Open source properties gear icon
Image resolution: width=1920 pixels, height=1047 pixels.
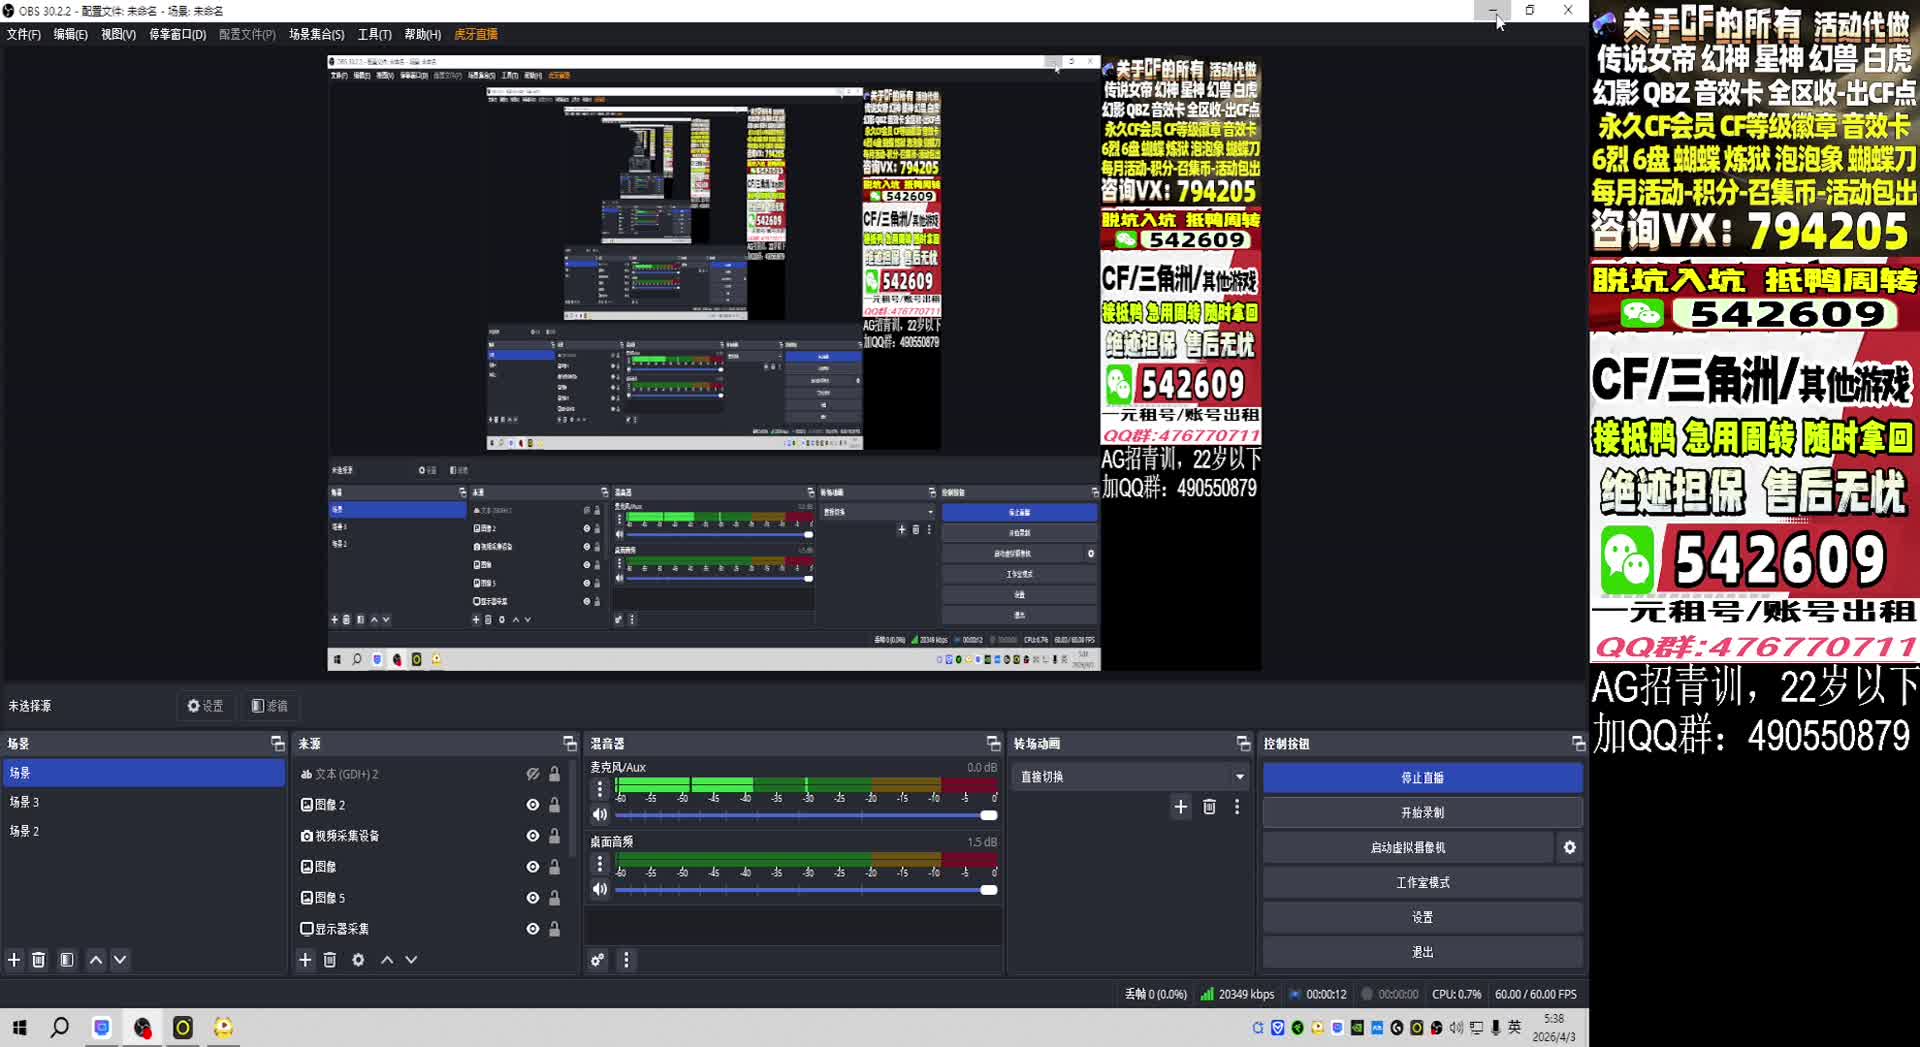tap(358, 960)
